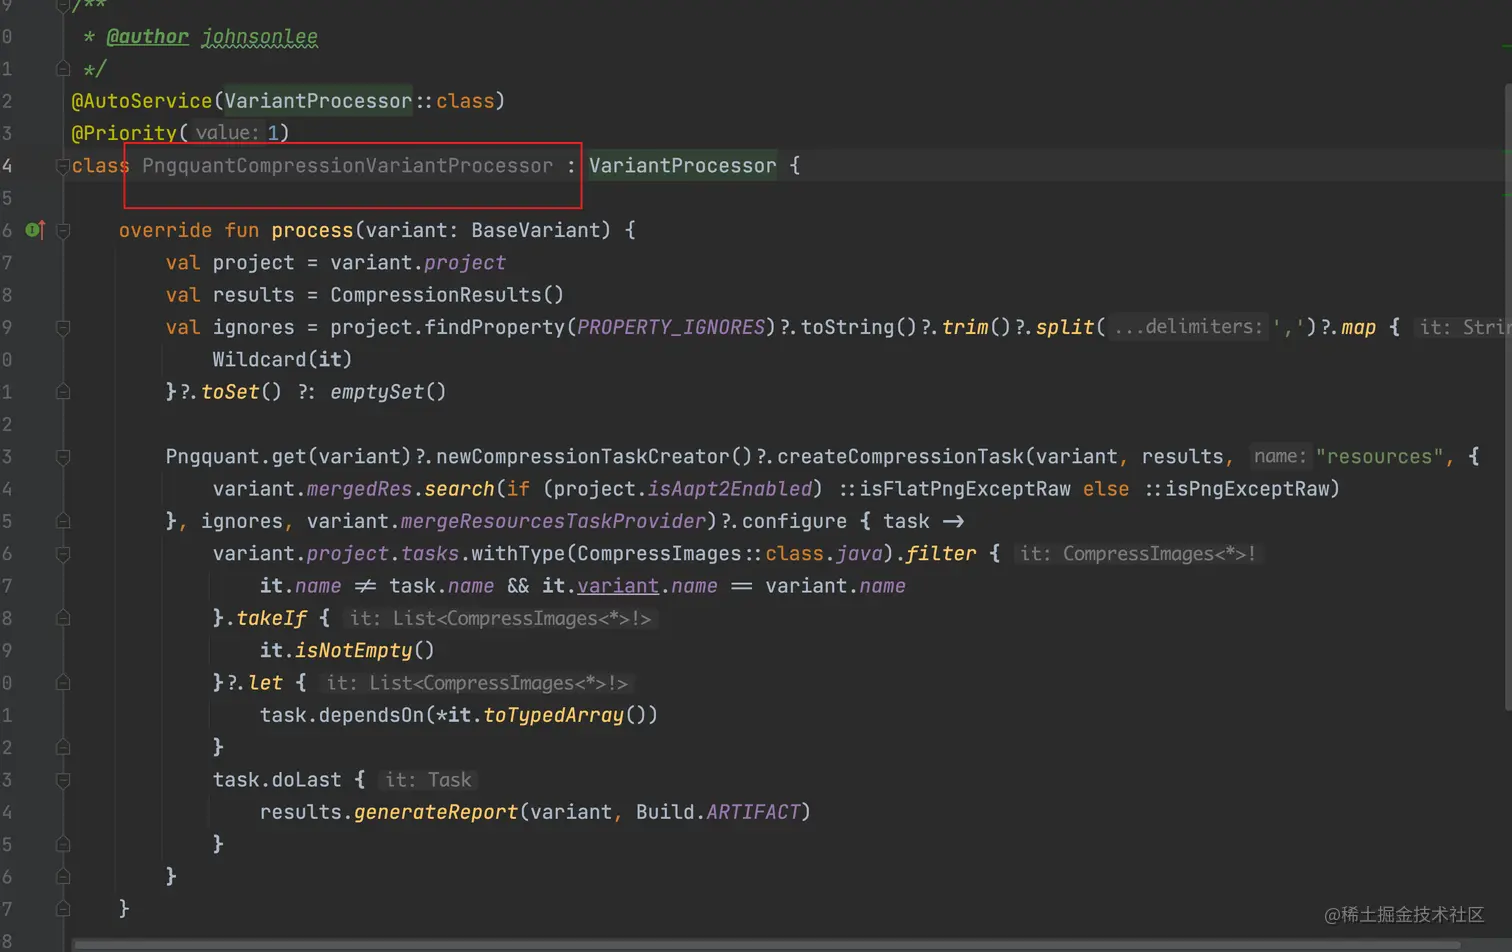Click CompressionResults() constructor call
1512x952 pixels.
coord(447,295)
